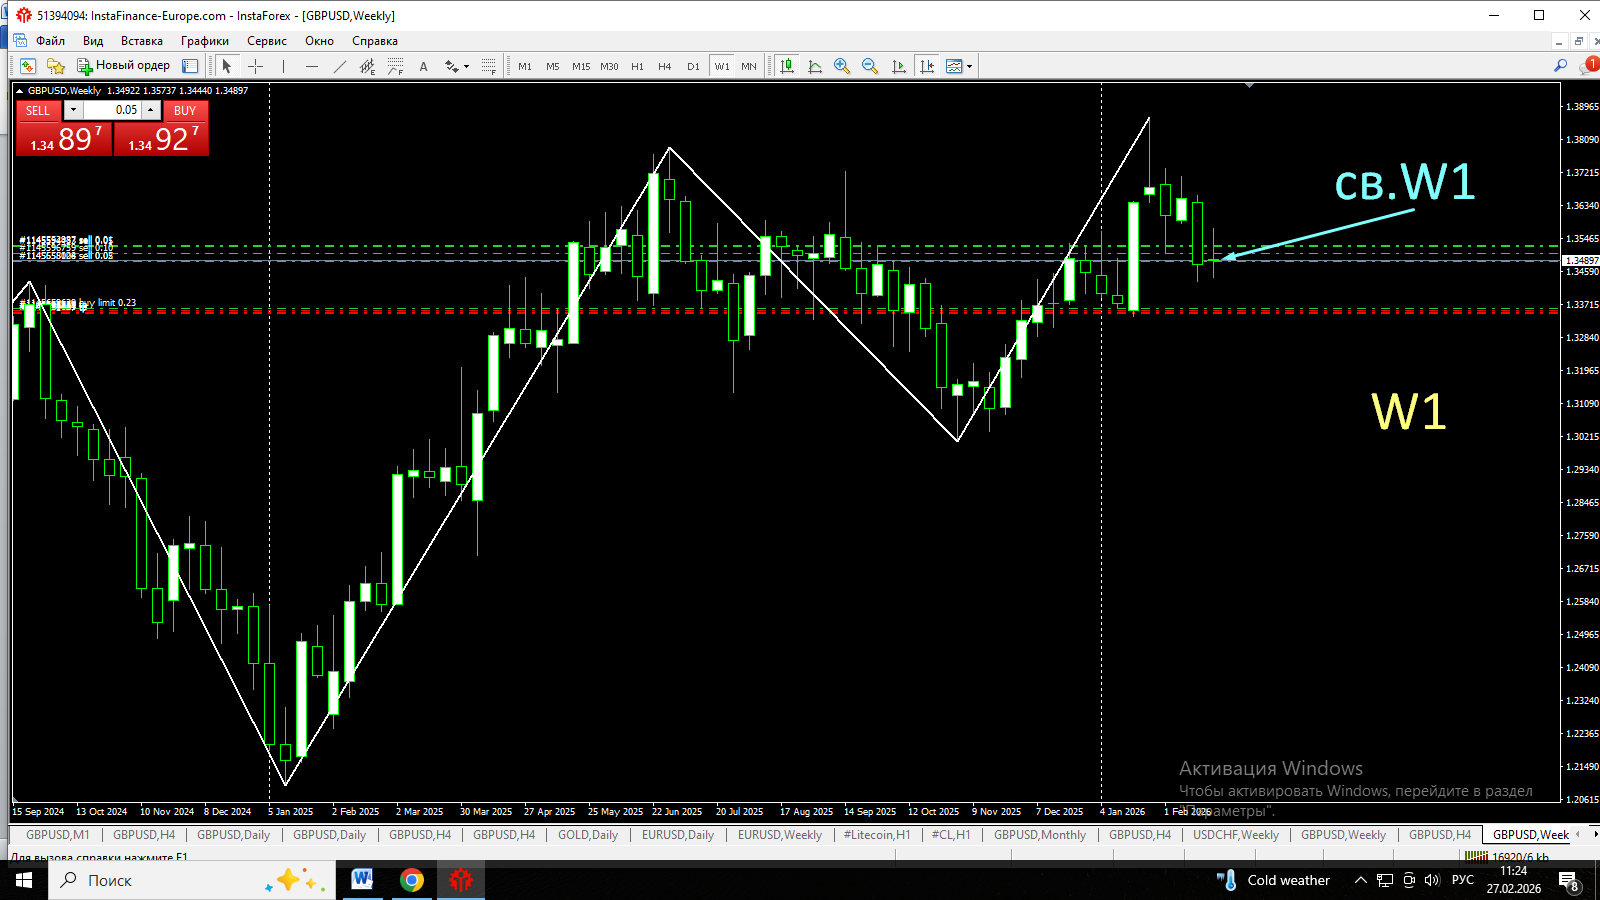This screenshot has height=900, width=1600.
Task: Toggle chart shift icon
Action: 927,66
